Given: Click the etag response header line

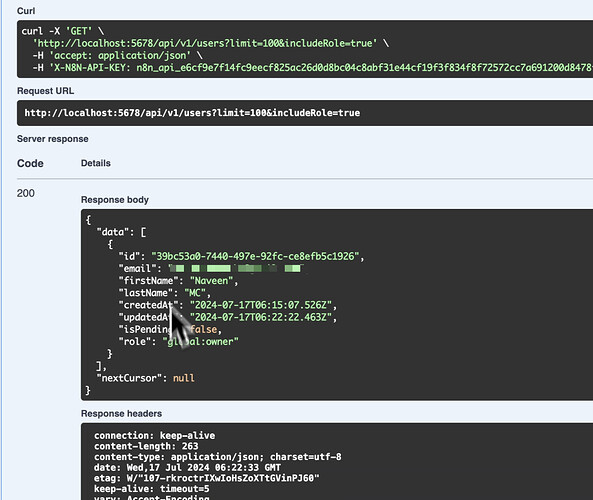Looking at the screenshot, I should tap(207, 478).
